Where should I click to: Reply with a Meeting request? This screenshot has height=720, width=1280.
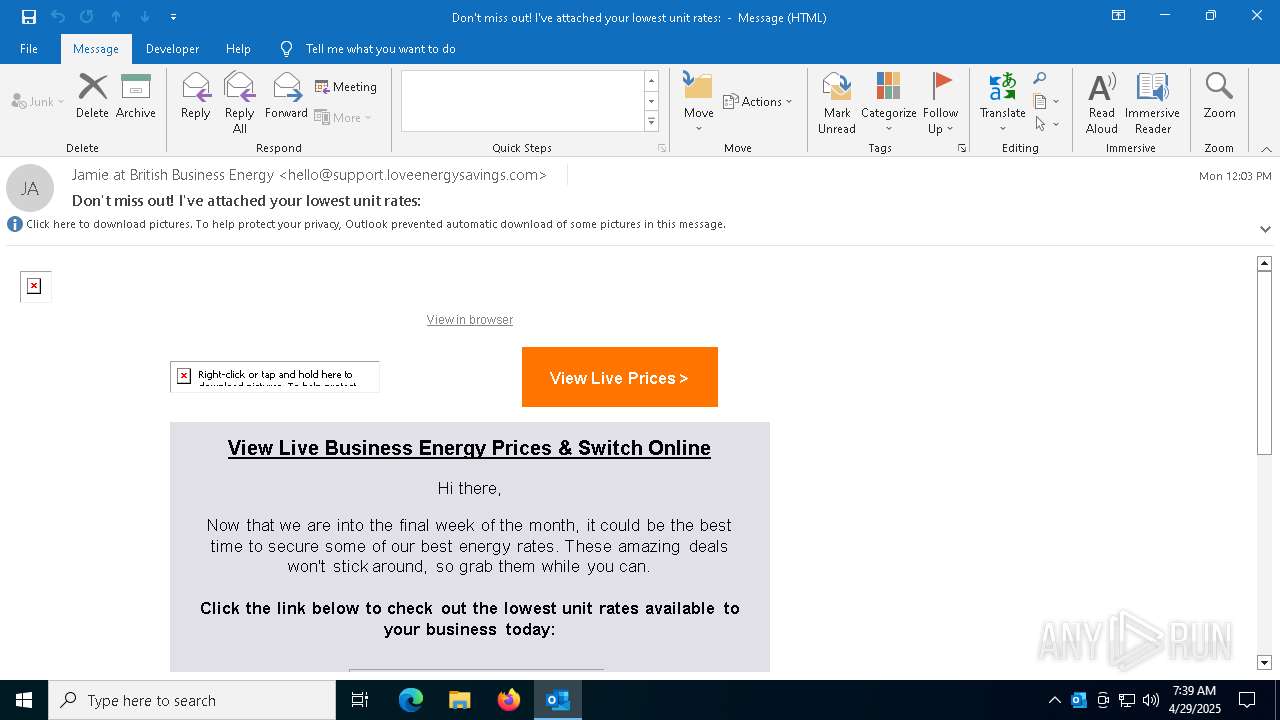tap(346, 87)
